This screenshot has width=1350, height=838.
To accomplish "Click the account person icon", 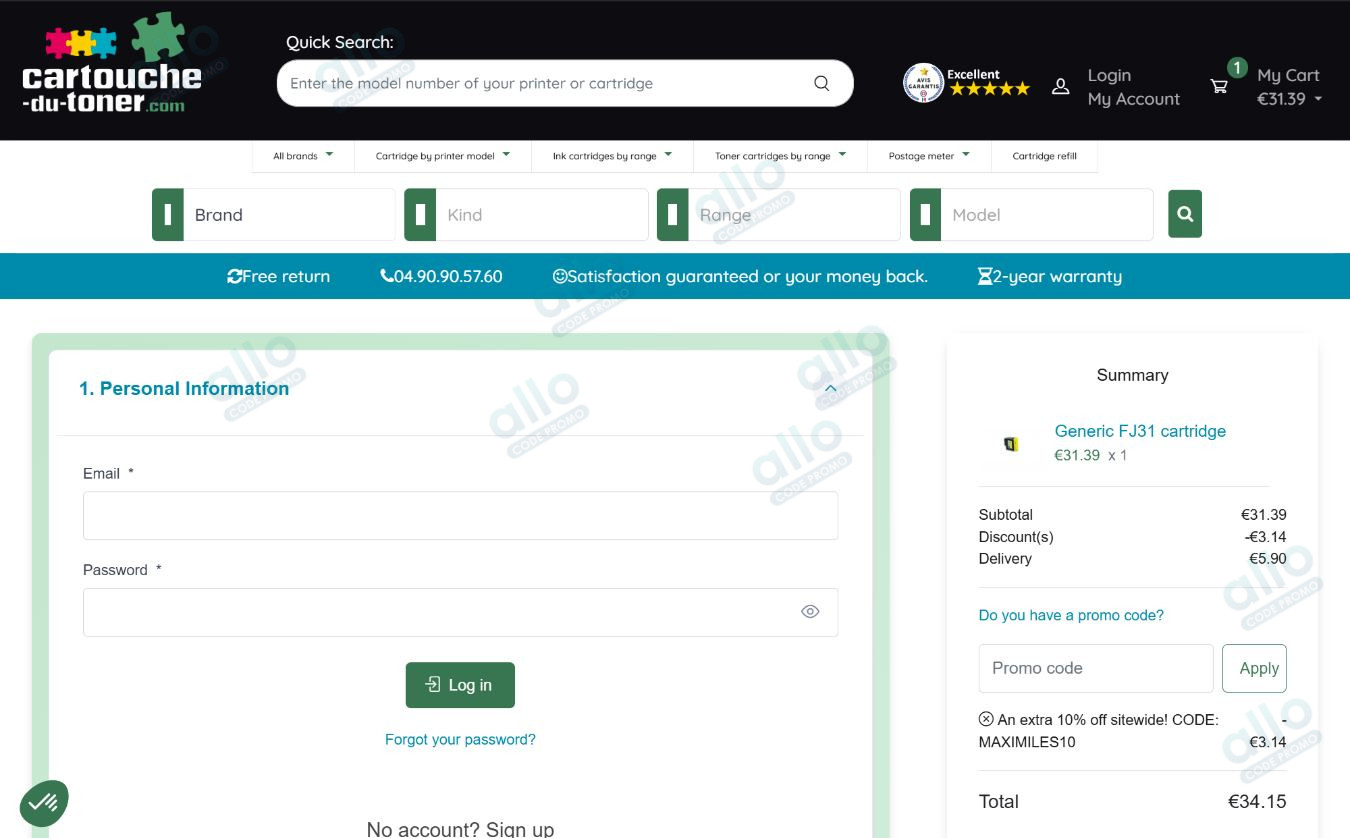I will [x=1060, y=86].
